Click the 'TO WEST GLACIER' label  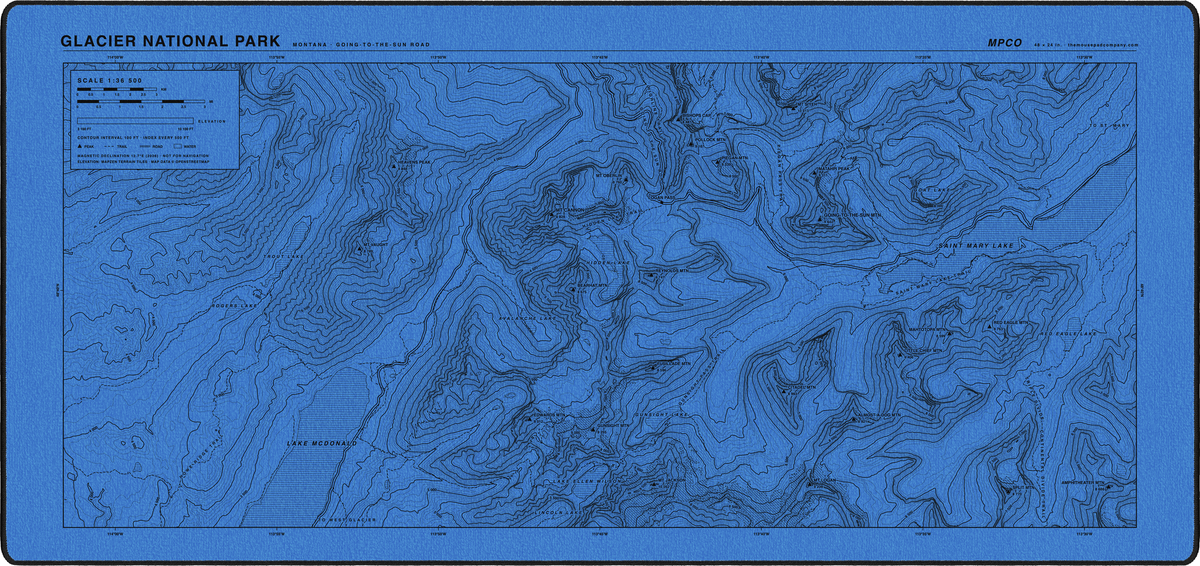click(348, 520)
